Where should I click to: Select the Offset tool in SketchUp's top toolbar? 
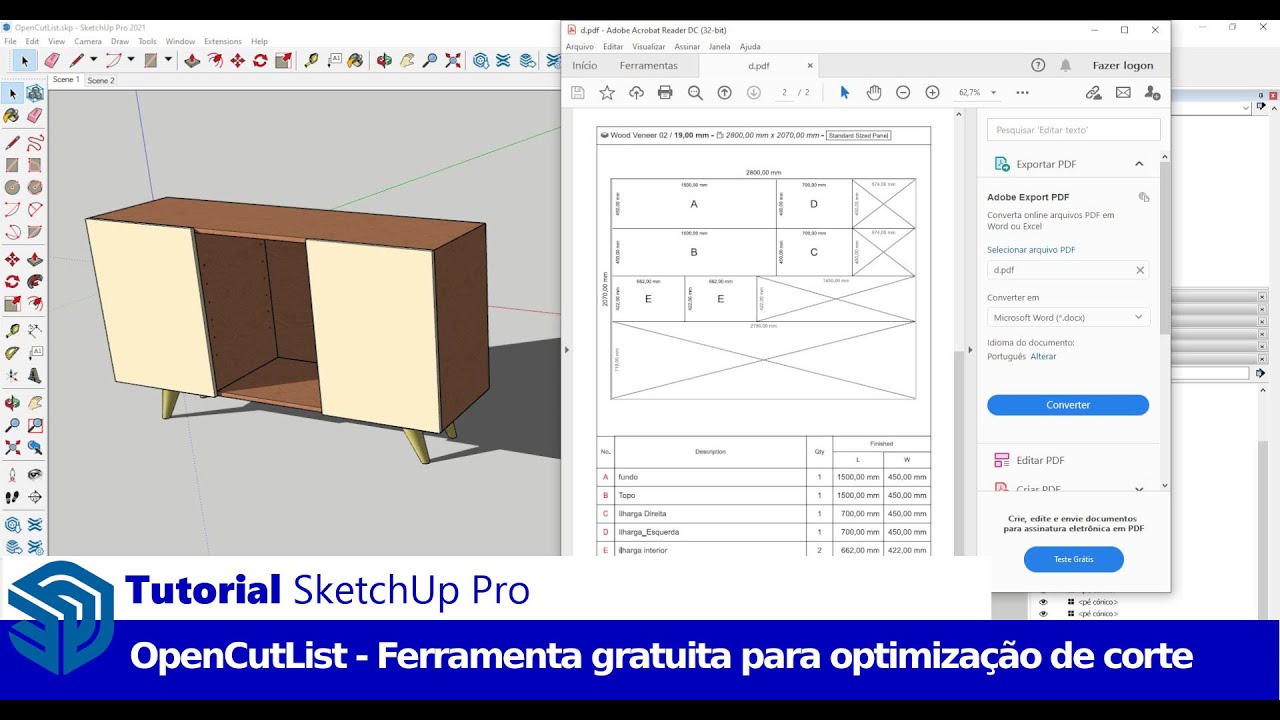pyautogui.click(x=215, y=61)
